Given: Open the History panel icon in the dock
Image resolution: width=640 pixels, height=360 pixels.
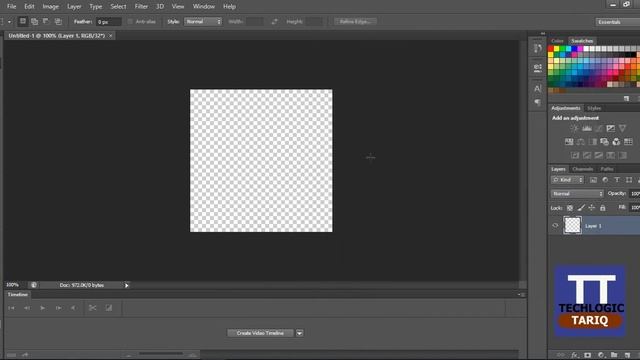Looking at the screenshot, I should tap(538, 48).
